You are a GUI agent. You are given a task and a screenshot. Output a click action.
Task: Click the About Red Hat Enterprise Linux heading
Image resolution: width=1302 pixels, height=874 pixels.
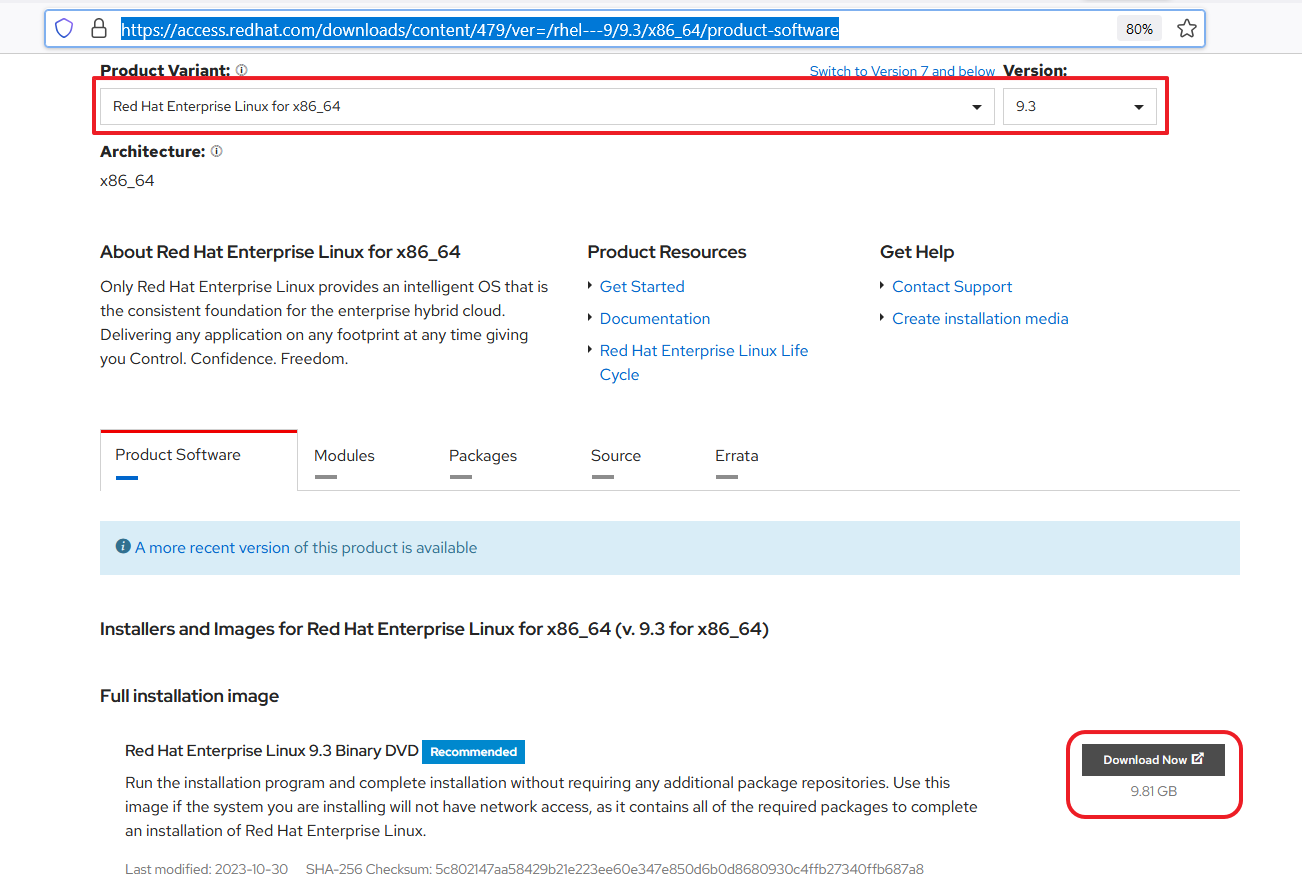(280, 252)
